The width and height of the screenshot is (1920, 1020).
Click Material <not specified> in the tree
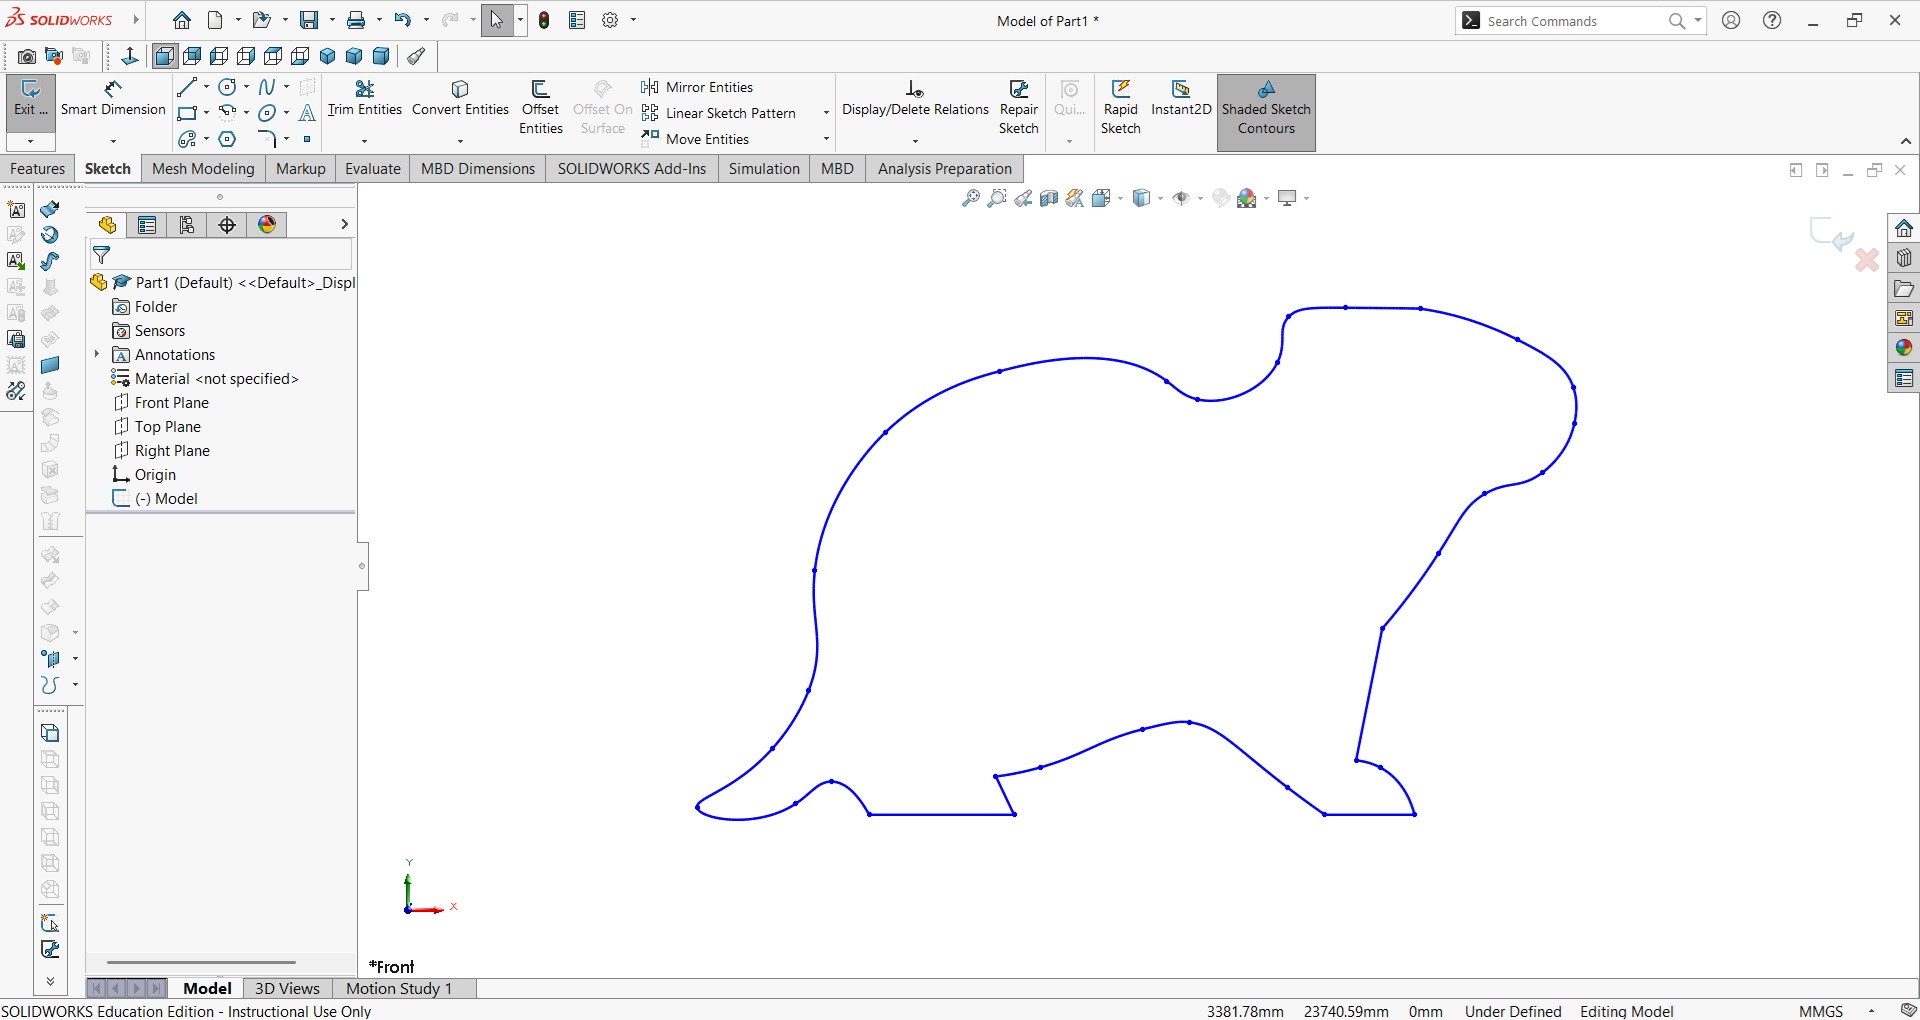point(205,378)
